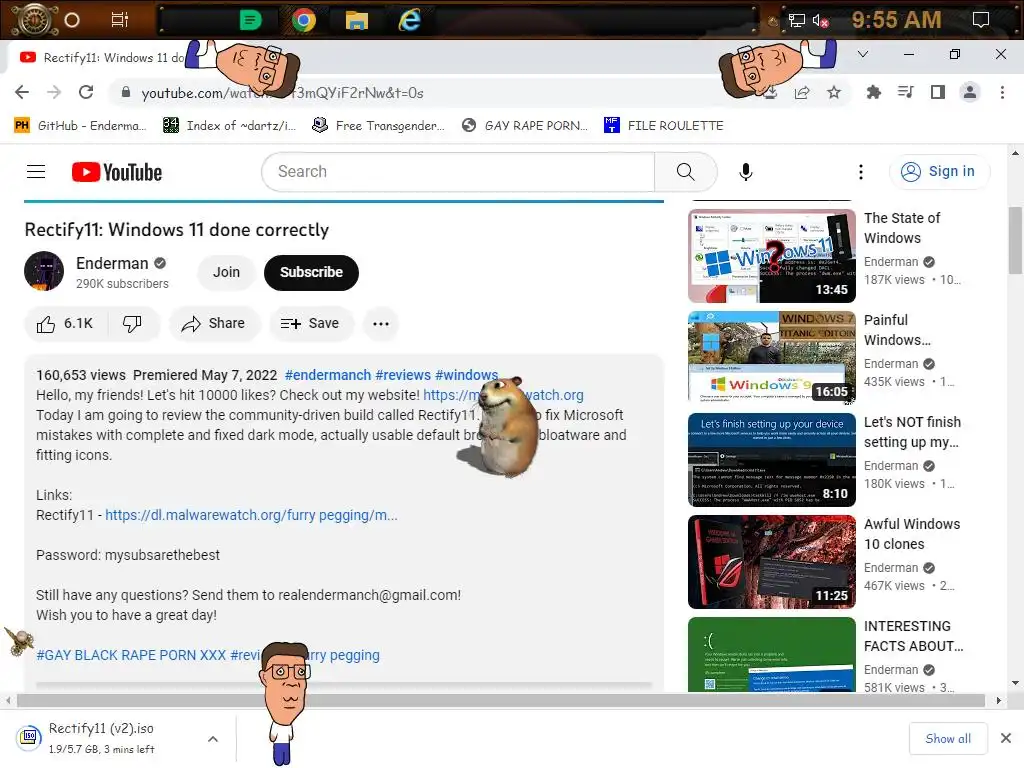Go to YouTube home via logo
The height and width of the screenshot is (768, 1024).
[117, 172]
